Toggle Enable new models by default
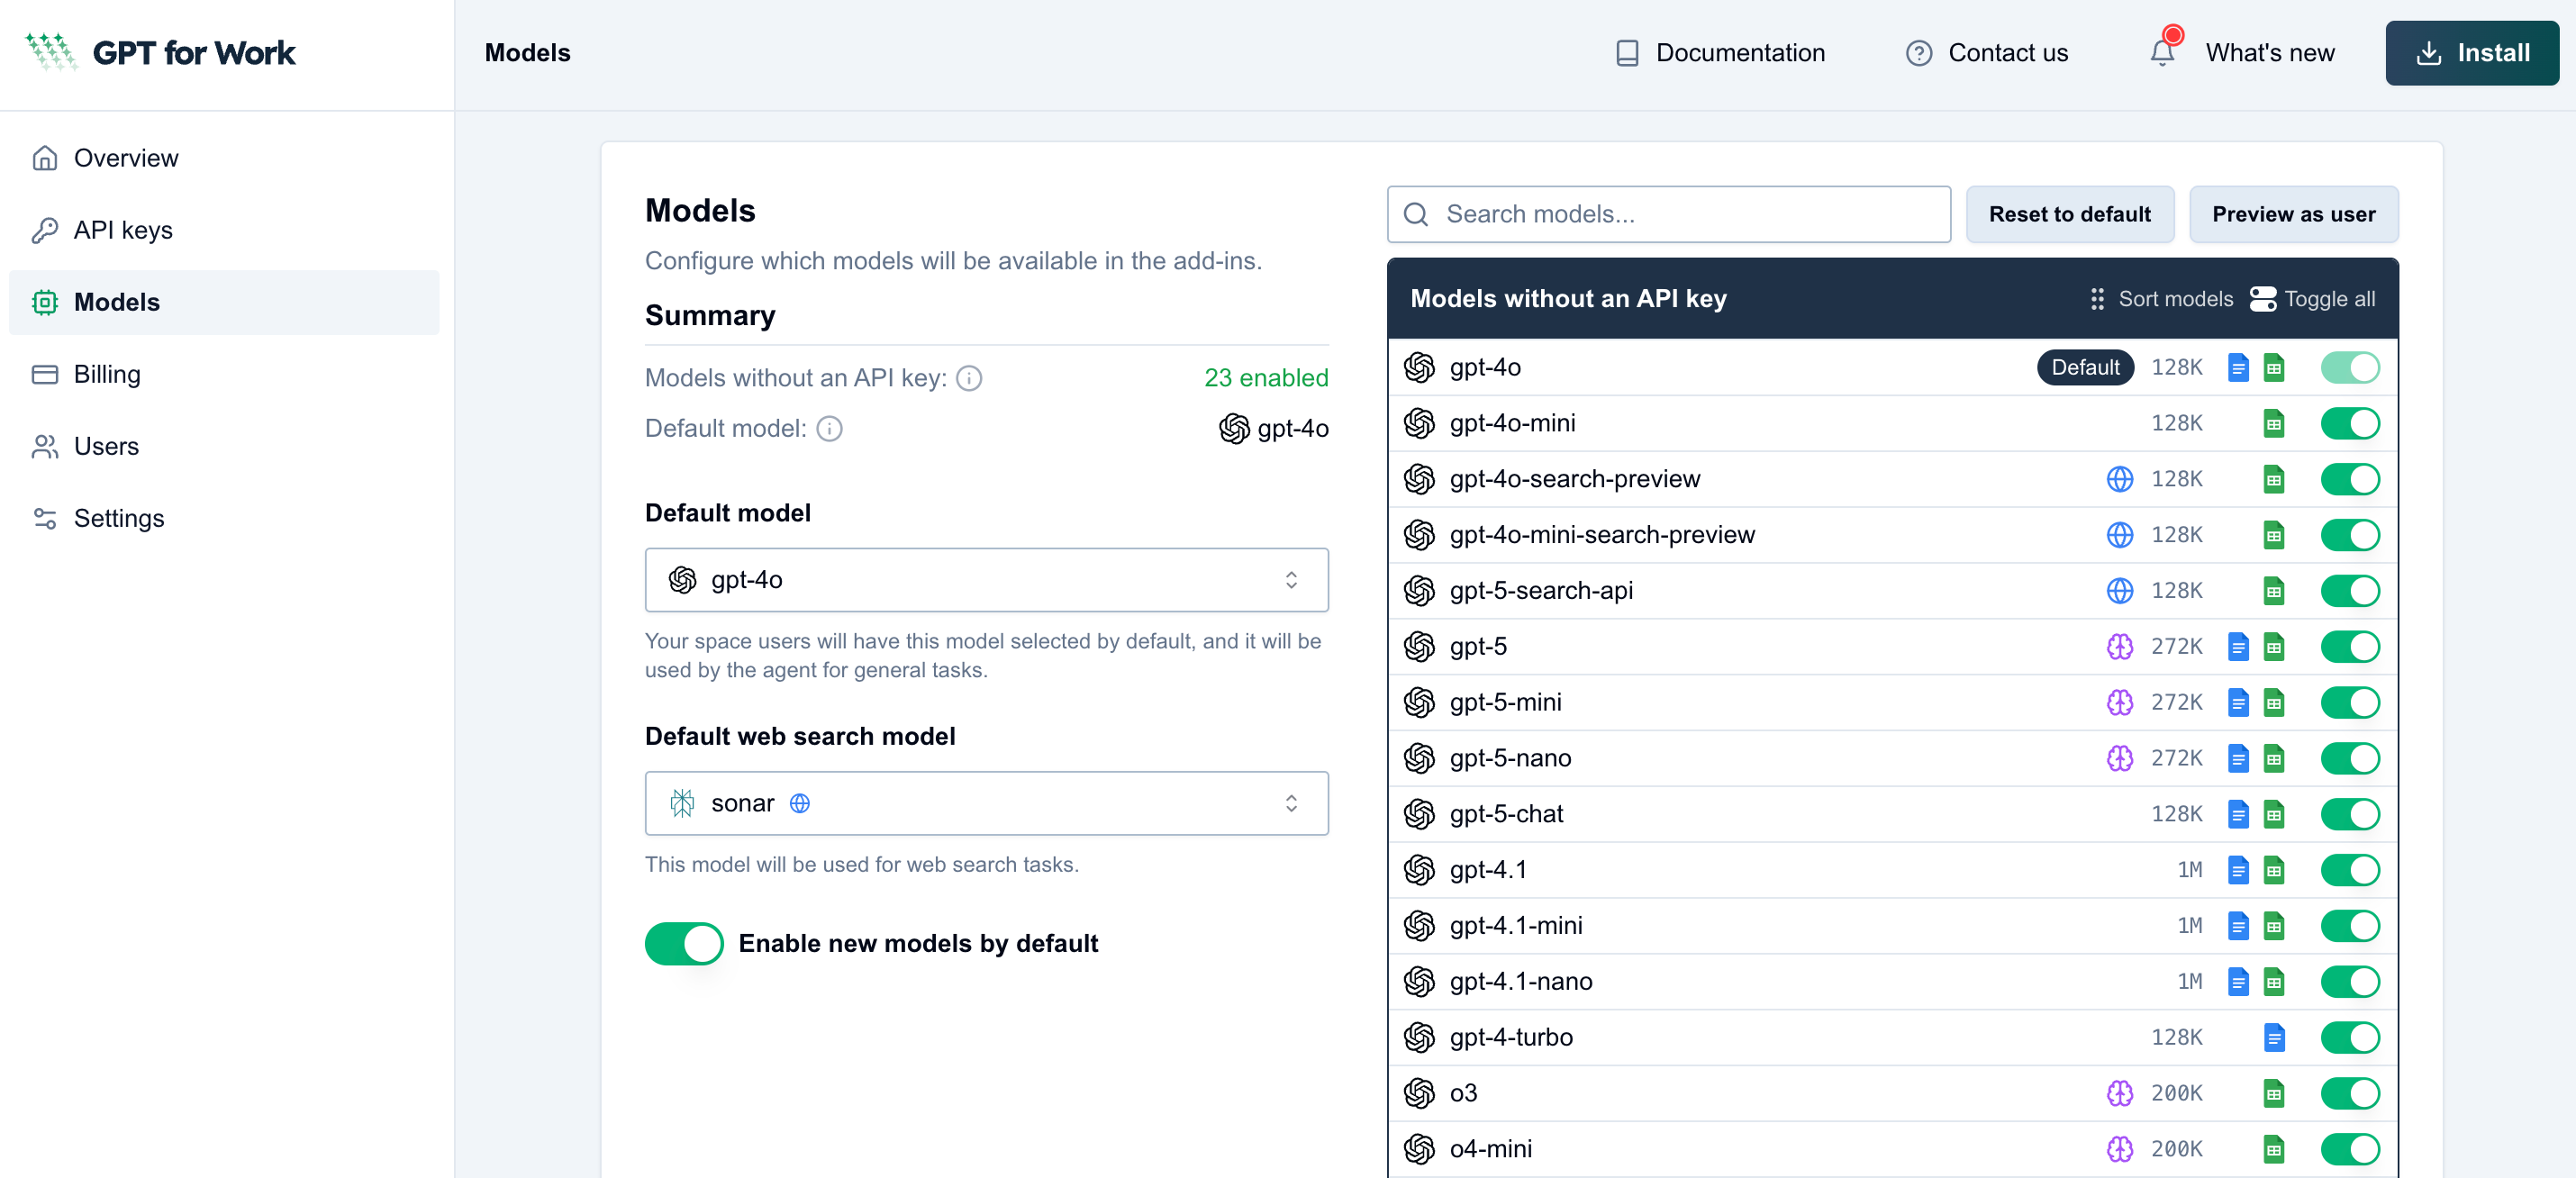The image size is (2576, 1178). point(684,944)
